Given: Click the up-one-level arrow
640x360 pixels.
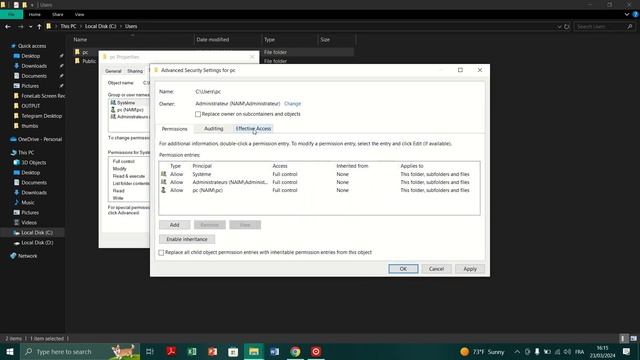Looking at the screenshot, I should pyautogui.click(x=39, y=27).
